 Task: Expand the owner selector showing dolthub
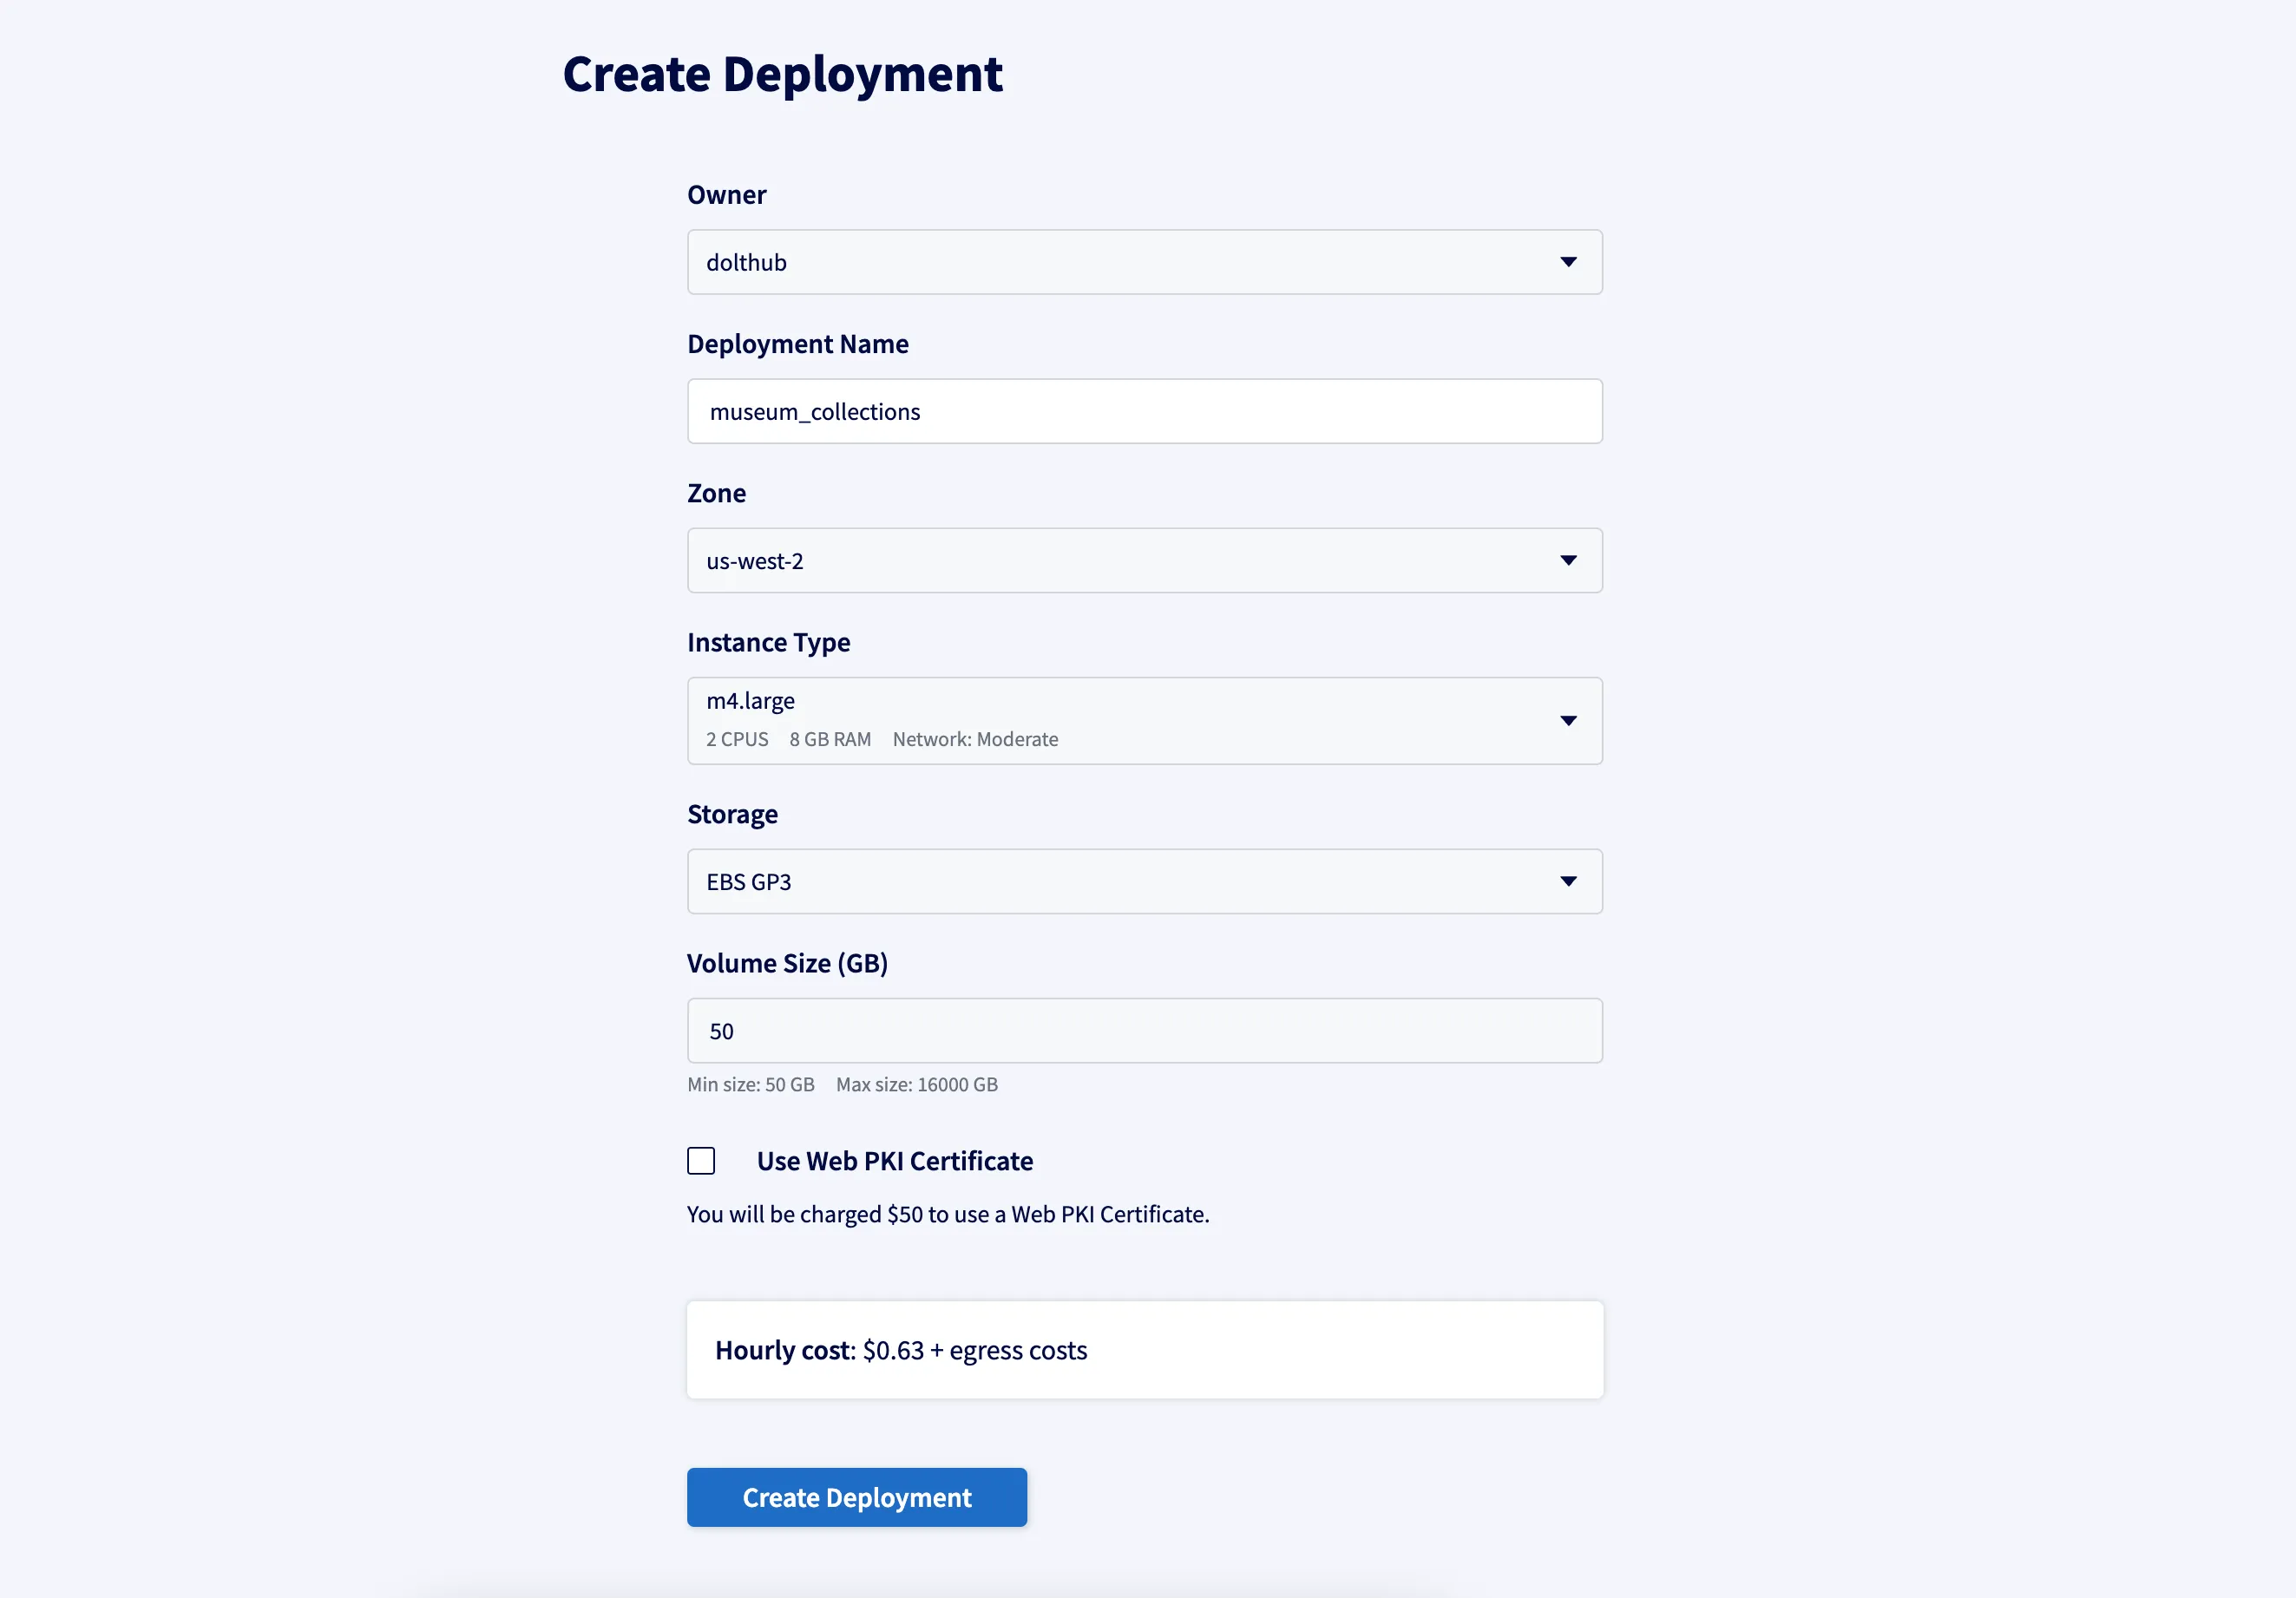point(1144,262)
